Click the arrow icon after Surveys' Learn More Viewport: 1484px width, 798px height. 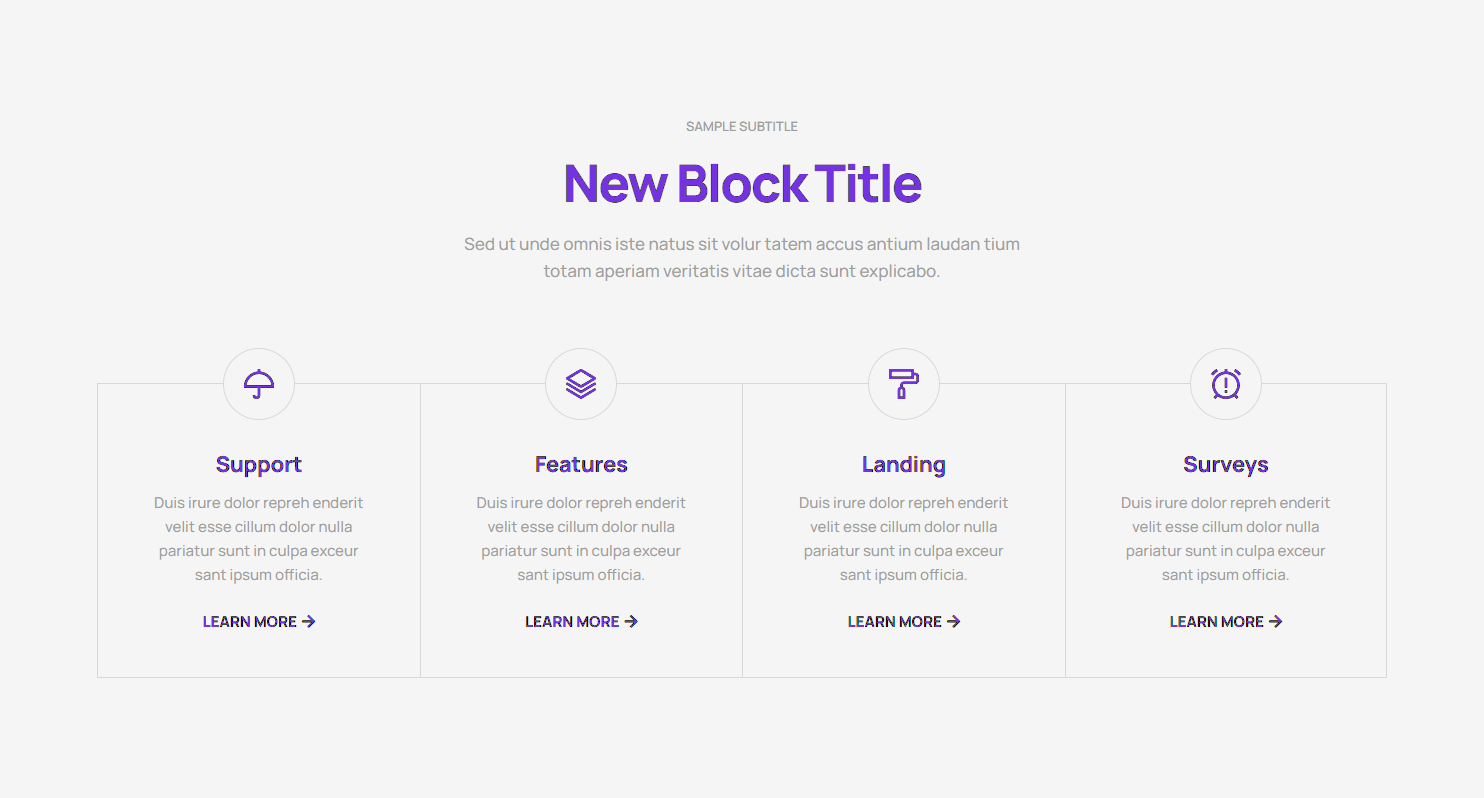click(x=1276, y=622)
